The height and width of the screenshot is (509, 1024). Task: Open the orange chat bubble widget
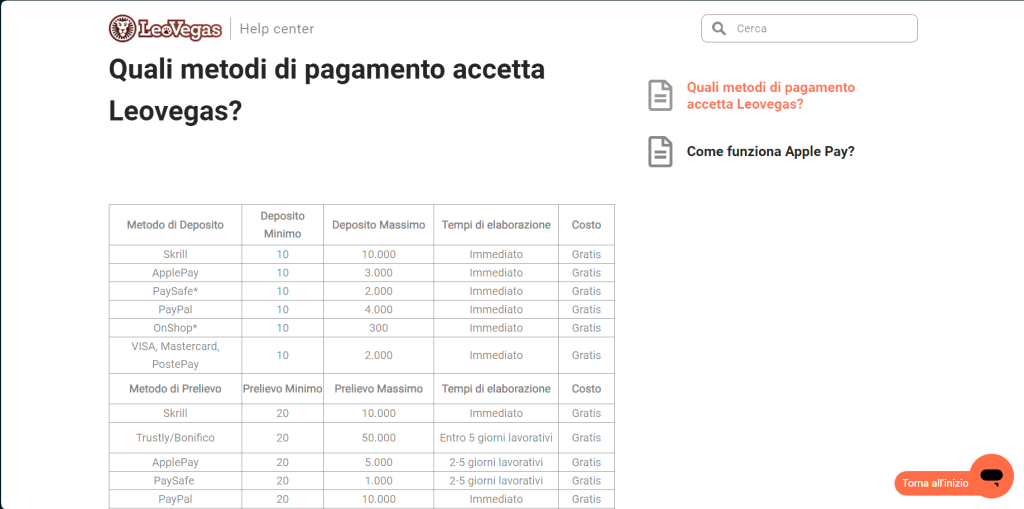991,476
